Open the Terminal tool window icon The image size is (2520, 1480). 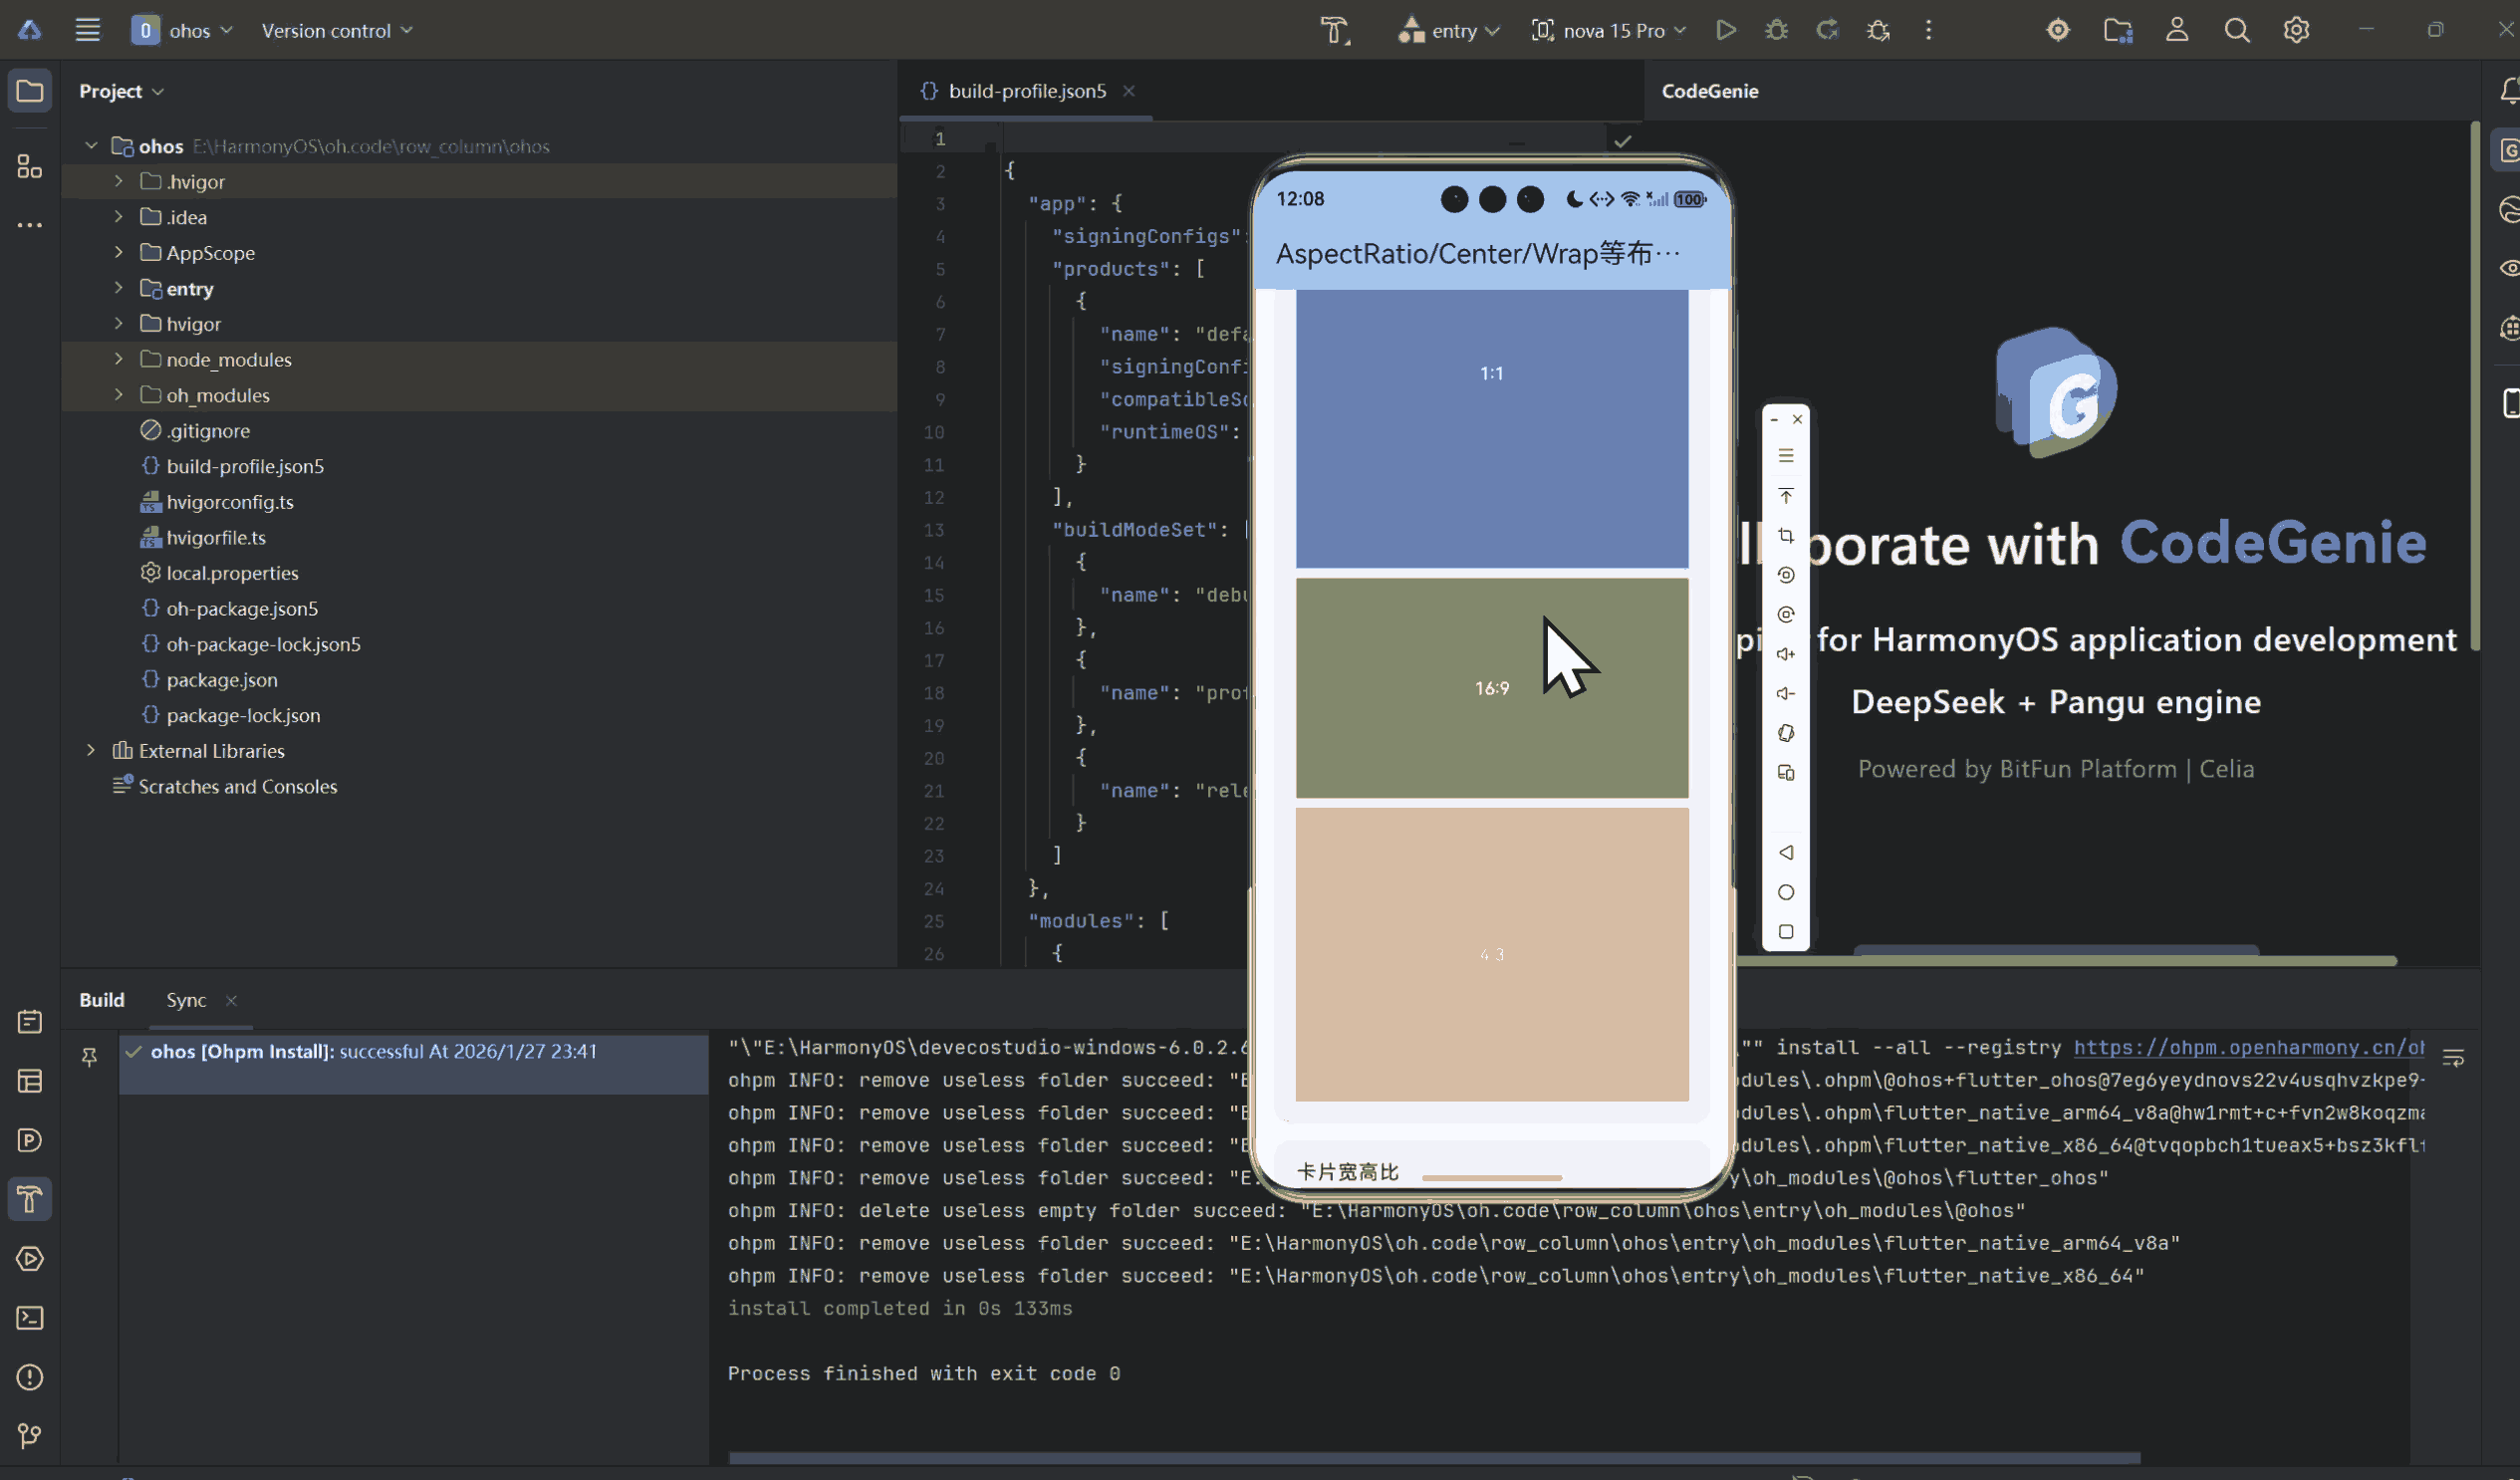pyautogui.click(x=30, y=1318)
